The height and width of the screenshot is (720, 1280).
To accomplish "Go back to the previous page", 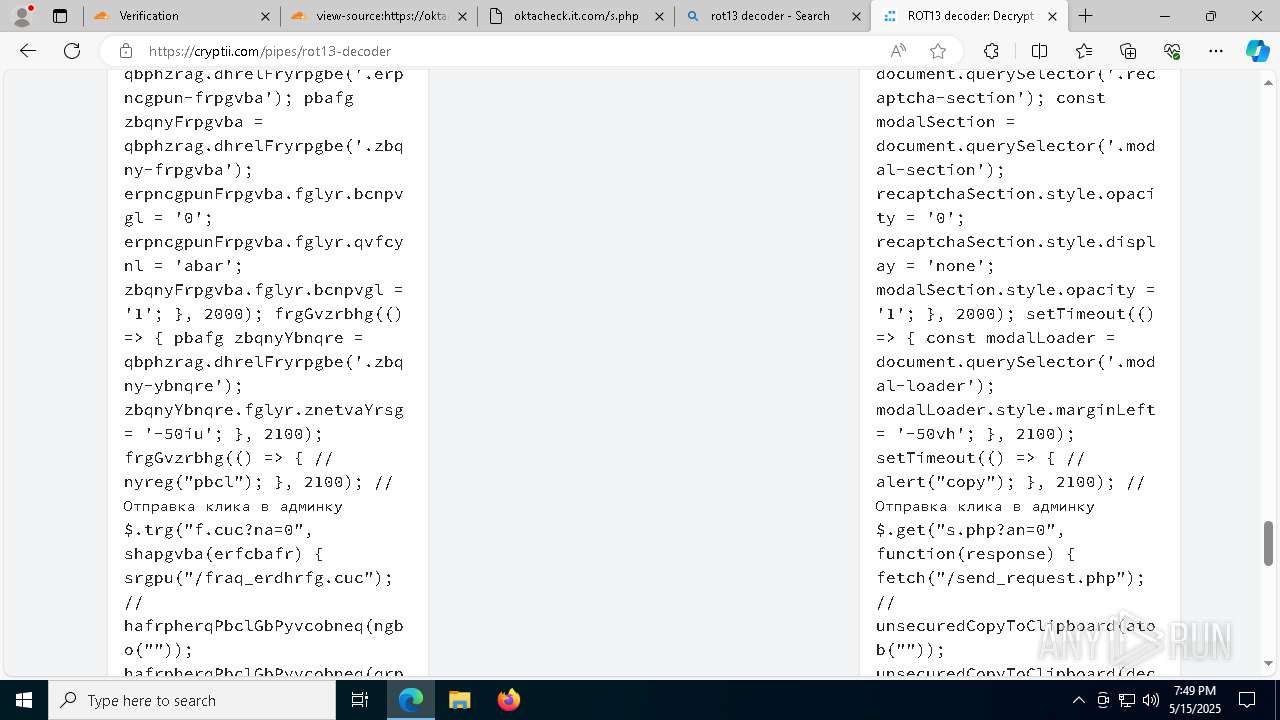I will coord(28,51).
